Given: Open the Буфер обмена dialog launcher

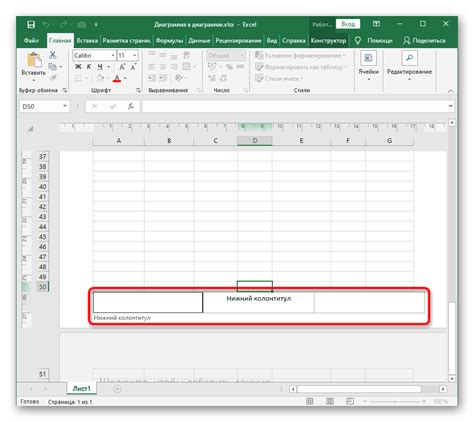Looking at the screenshot, I should tap(65, 90).
